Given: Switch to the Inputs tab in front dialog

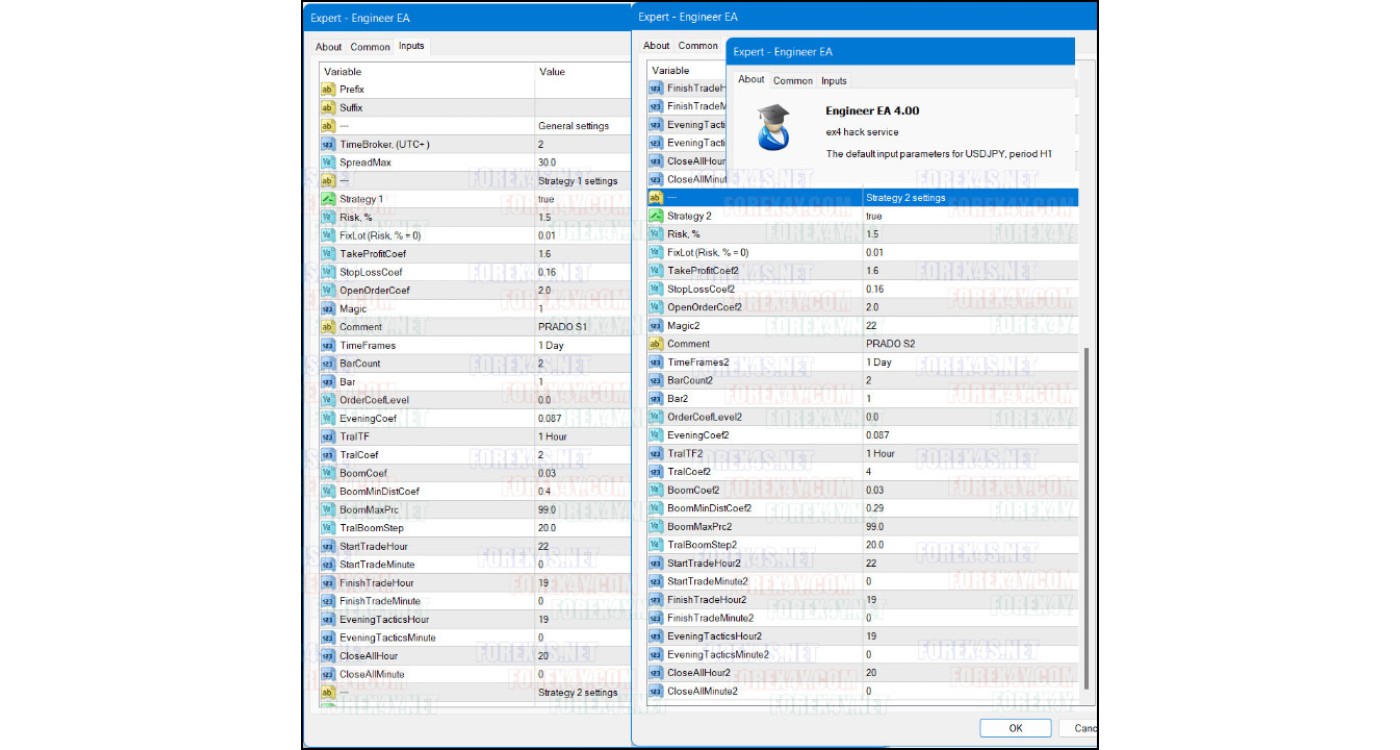Looking at the screenshot, I should click(x=834, y=81).
